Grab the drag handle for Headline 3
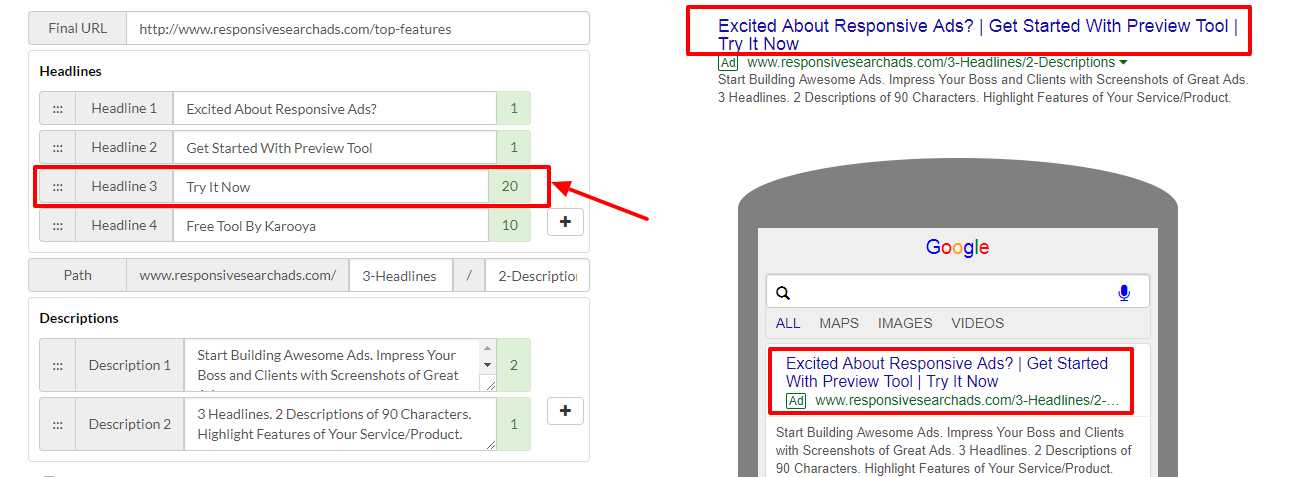 coord(57,186)
